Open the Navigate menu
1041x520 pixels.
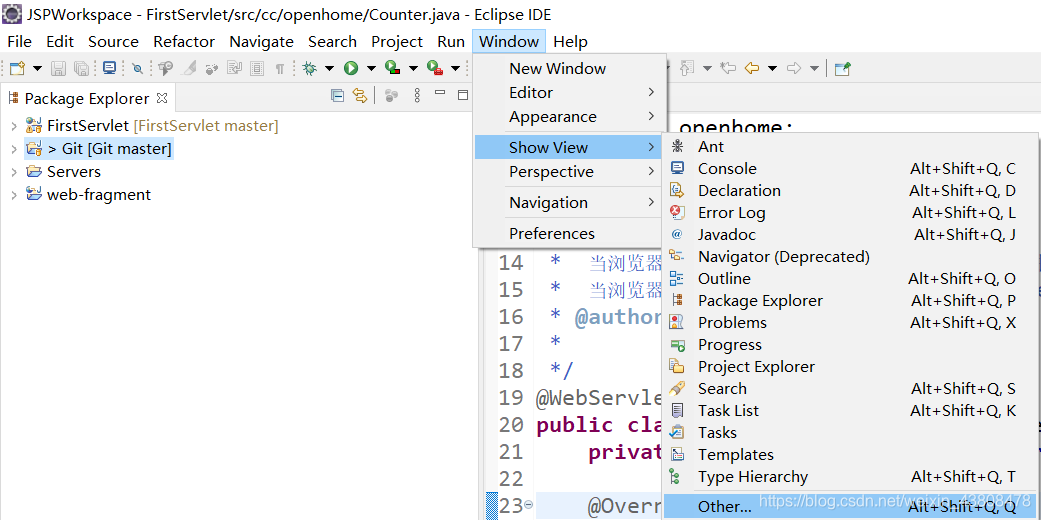coord(261,41)
